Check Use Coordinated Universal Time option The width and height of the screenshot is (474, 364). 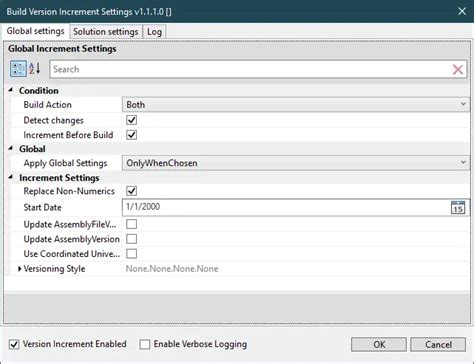pos(132,254)
